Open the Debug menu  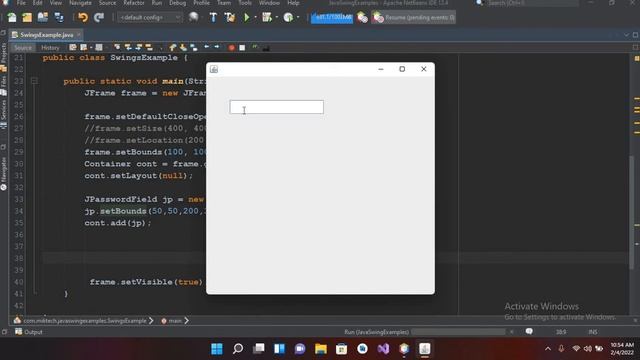point(178,3)
